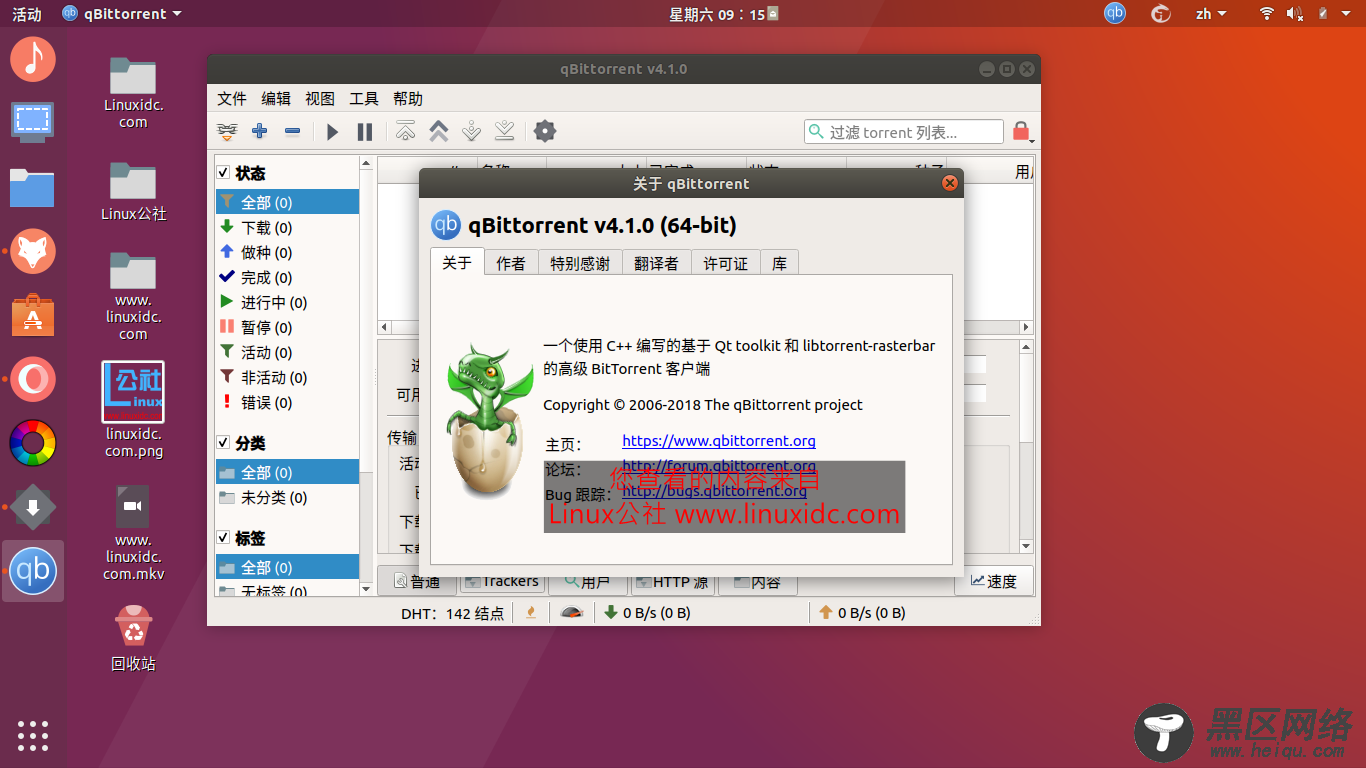
Task: Toggle alternative speed limits speedometer icon
Action: (571, 612)
